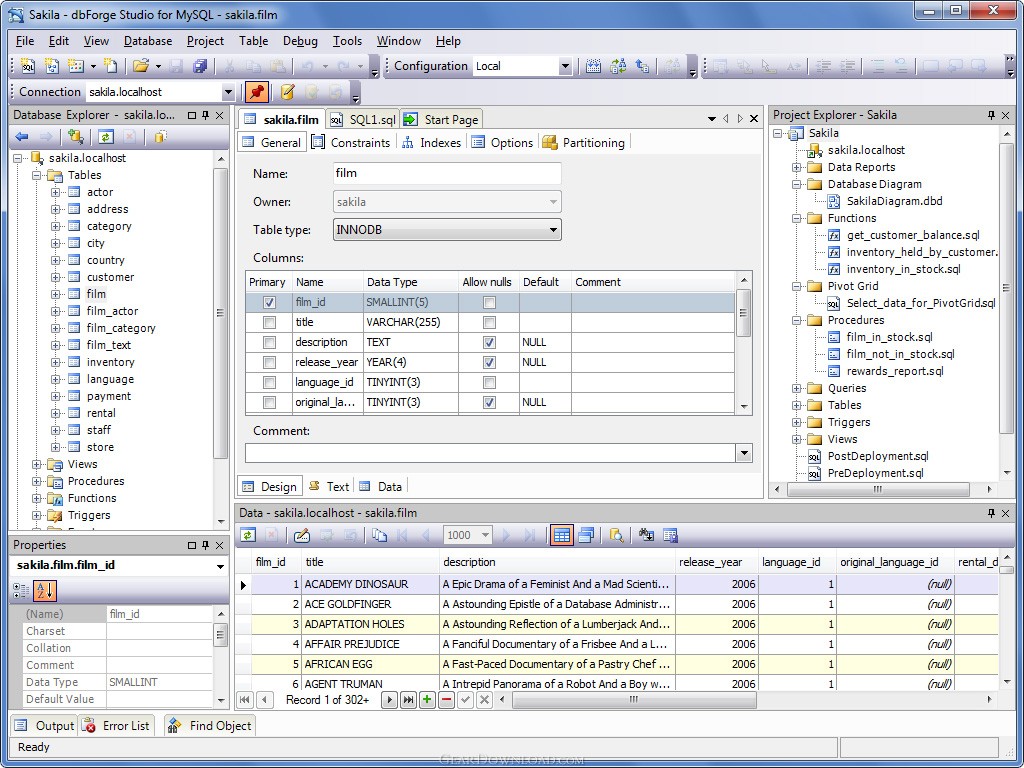Collapse the Functions folder in Project Explorer
This screenshot has width=1024, height=768.
pos(796,218)
